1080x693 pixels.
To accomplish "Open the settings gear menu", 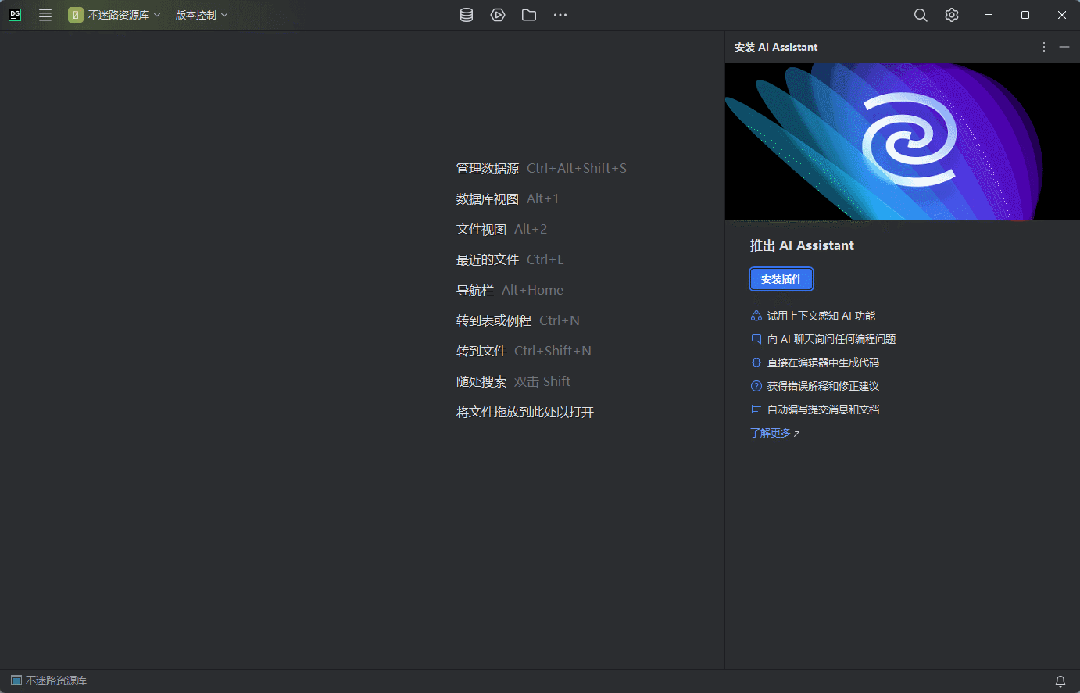I will coord(952,15).
